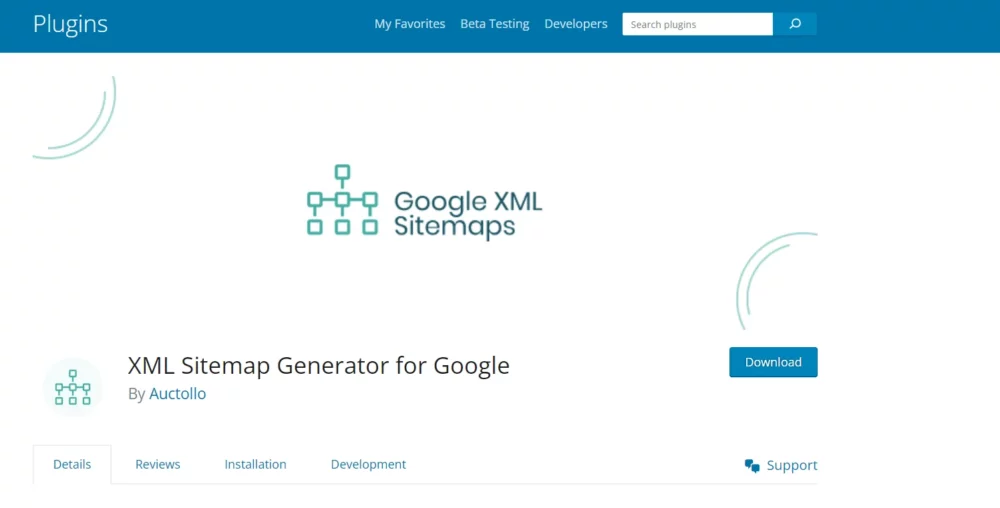Viewport: 1000px width, 508px height.
Task: Download the XML Sitemap Generator plugin
Action: (773, 362)
